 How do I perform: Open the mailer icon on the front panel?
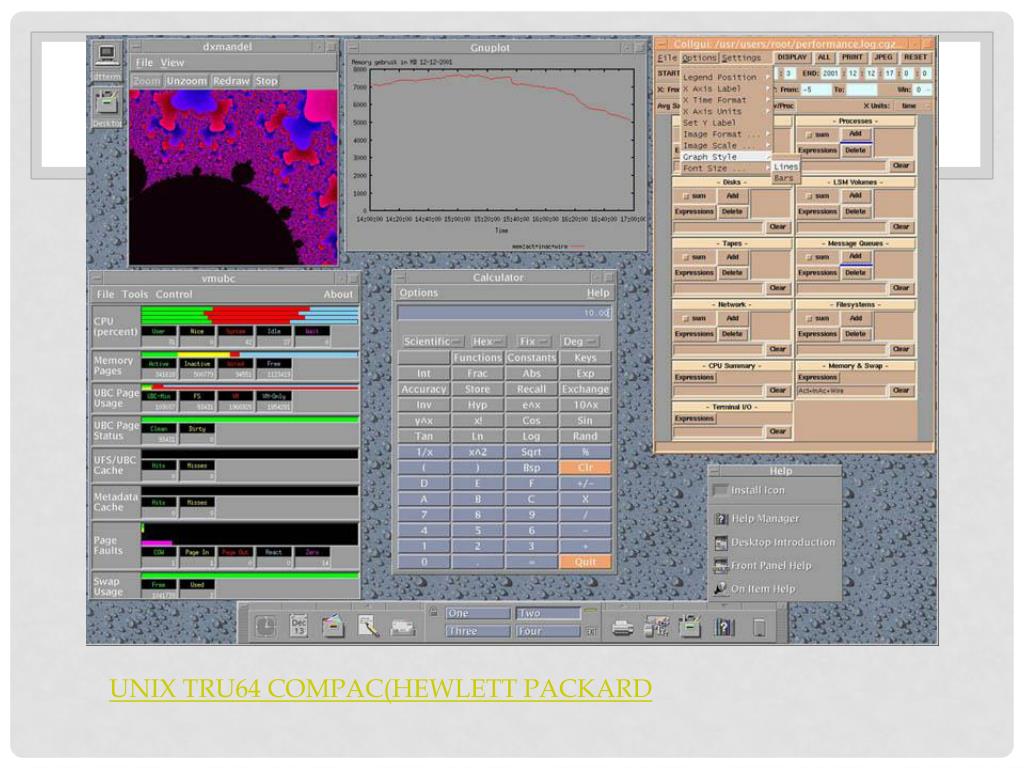coord(402,628)
